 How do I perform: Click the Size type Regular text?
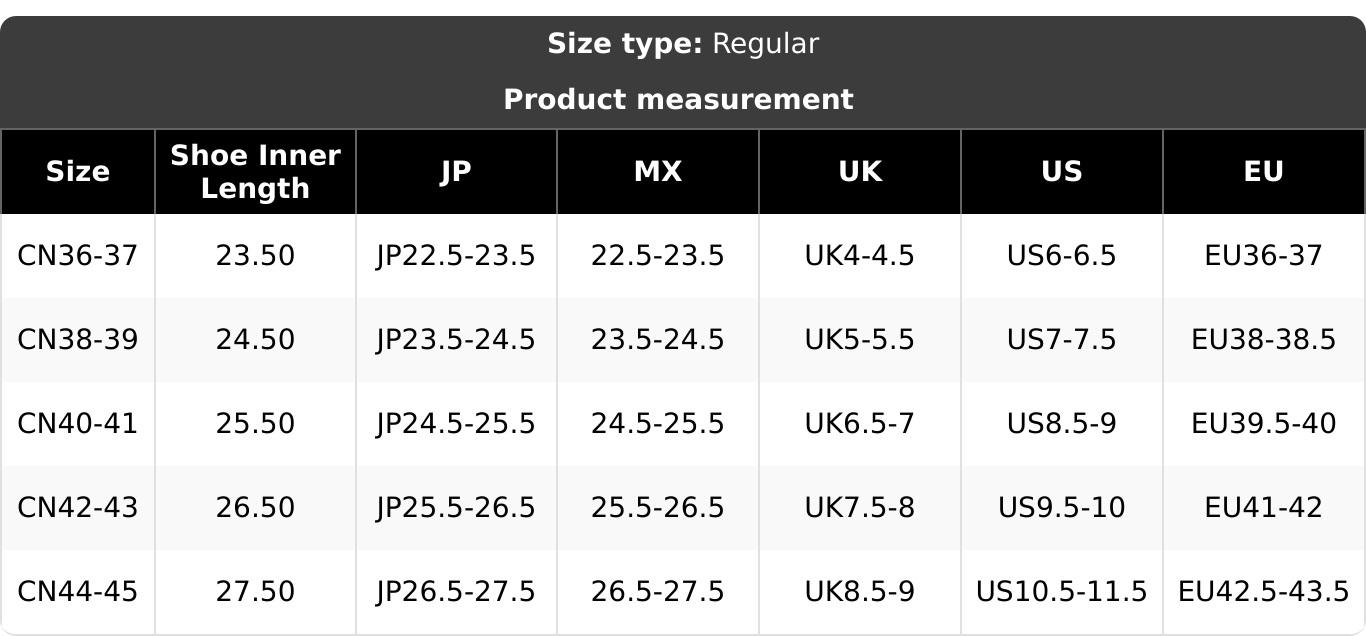pyautogui.click(x=683, y=44)
